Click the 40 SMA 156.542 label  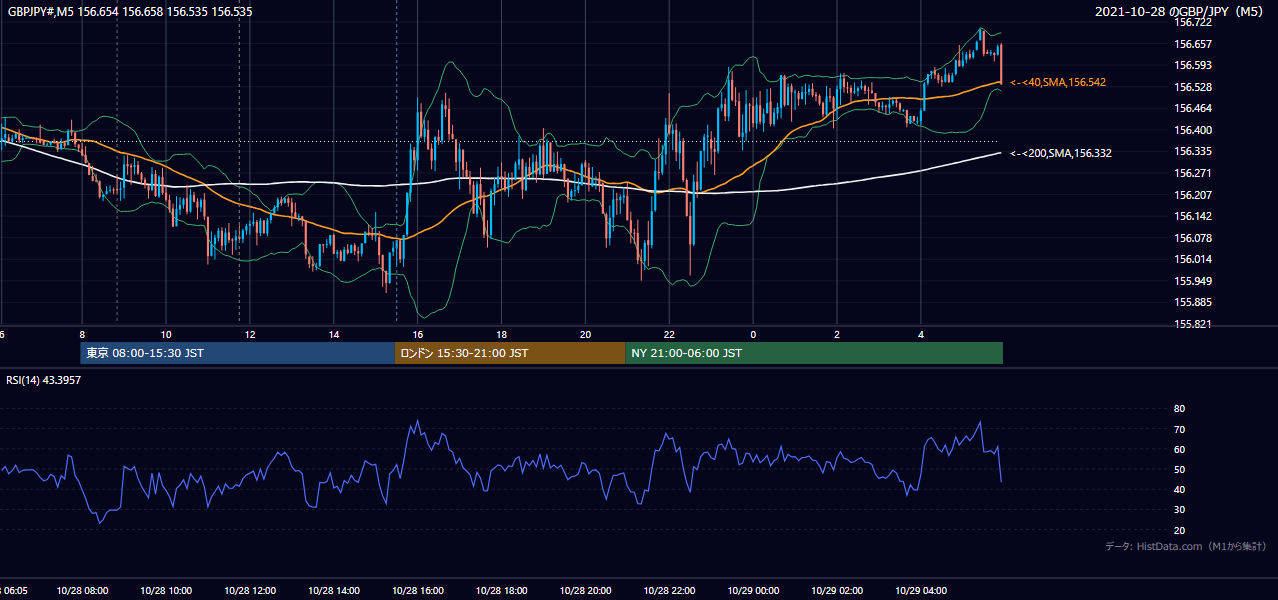pos(1058,82)
